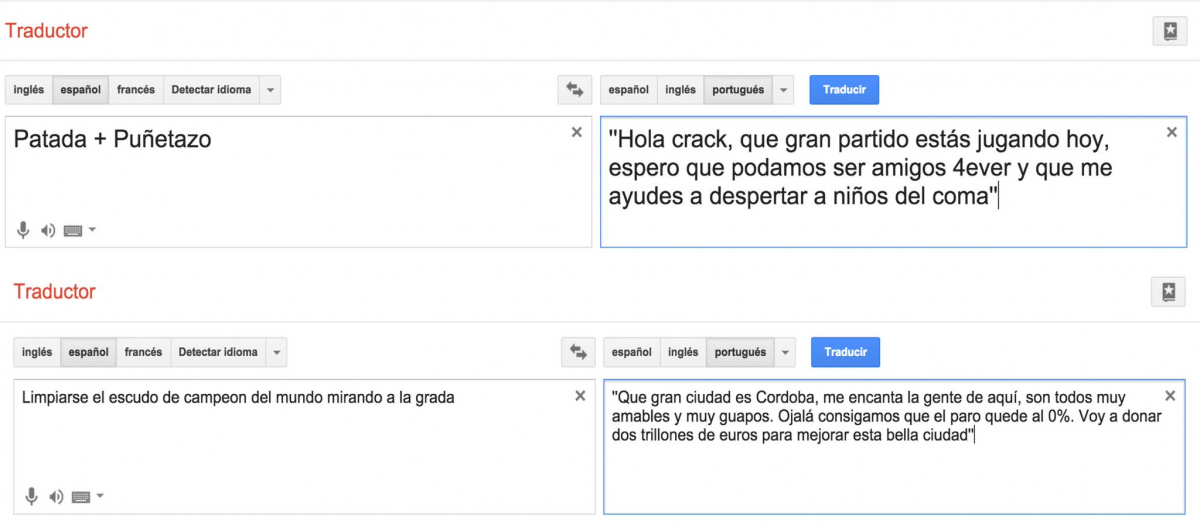Expand the source language dropdown beside the upper 'Detectar idioma'

tap(271, 90)
